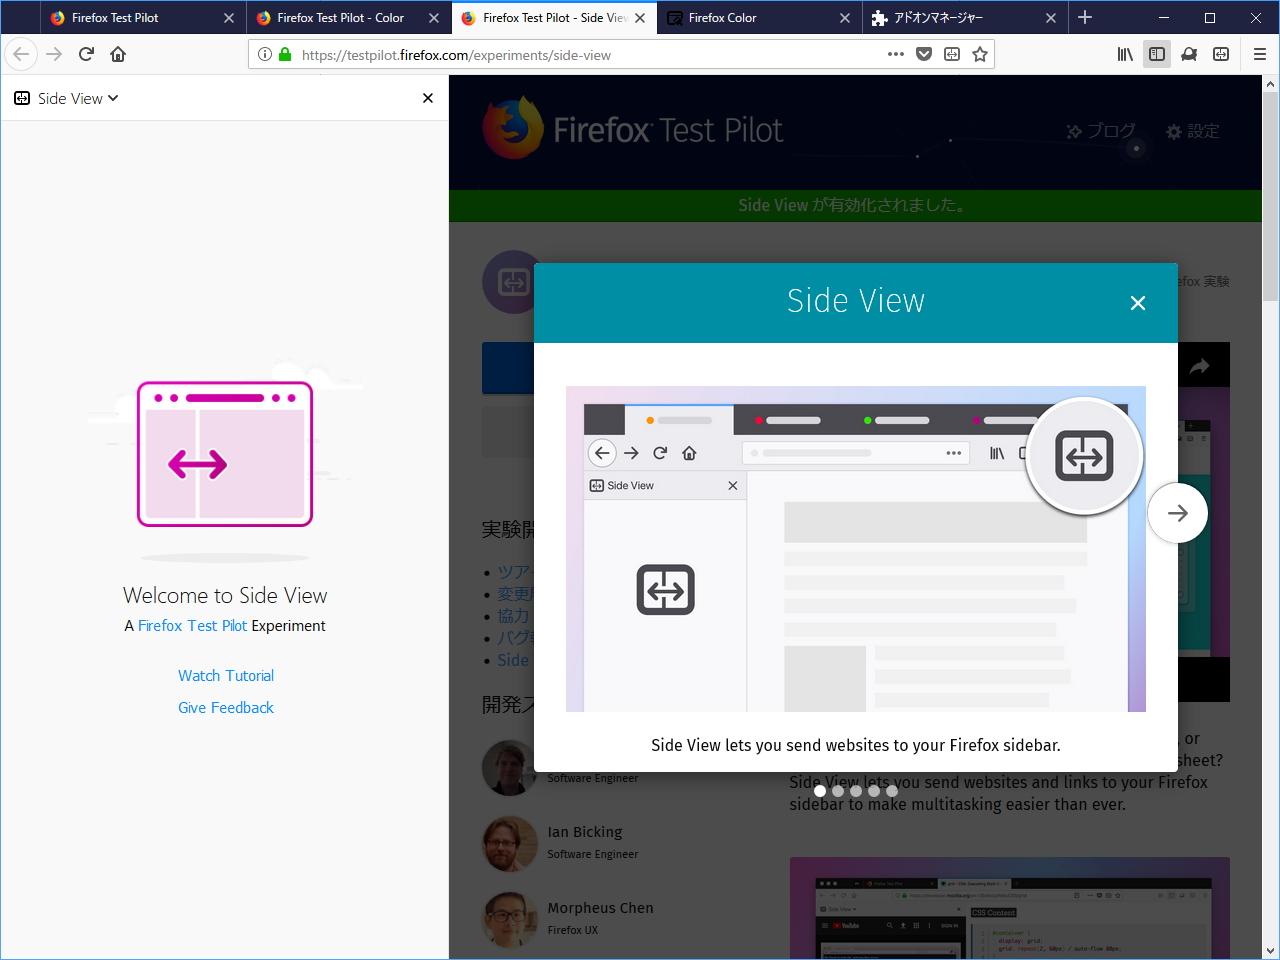The height and width of the screenshot is (960, 1280).
Task: Bookmark this page with the star
Action: click(980, 55)
